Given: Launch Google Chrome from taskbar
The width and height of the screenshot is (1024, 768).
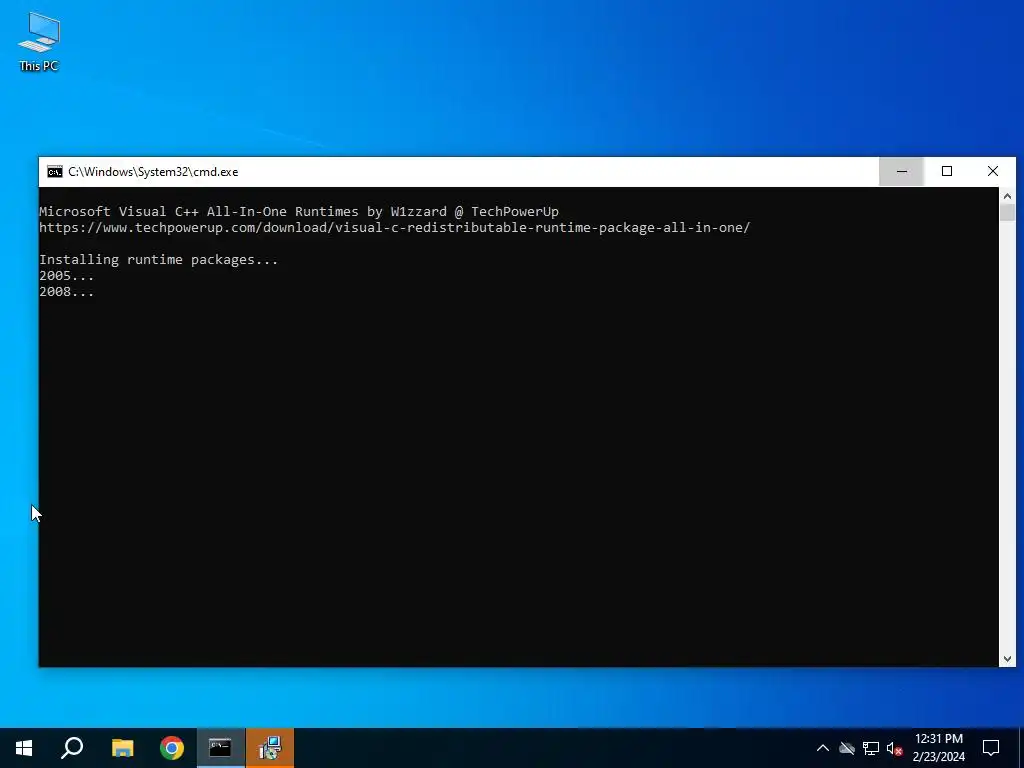Looking at the screenshot, I should tap(172, 748).
